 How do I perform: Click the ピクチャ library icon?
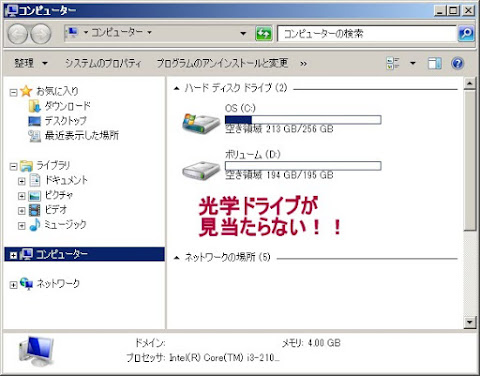click(x=35, y=195)
